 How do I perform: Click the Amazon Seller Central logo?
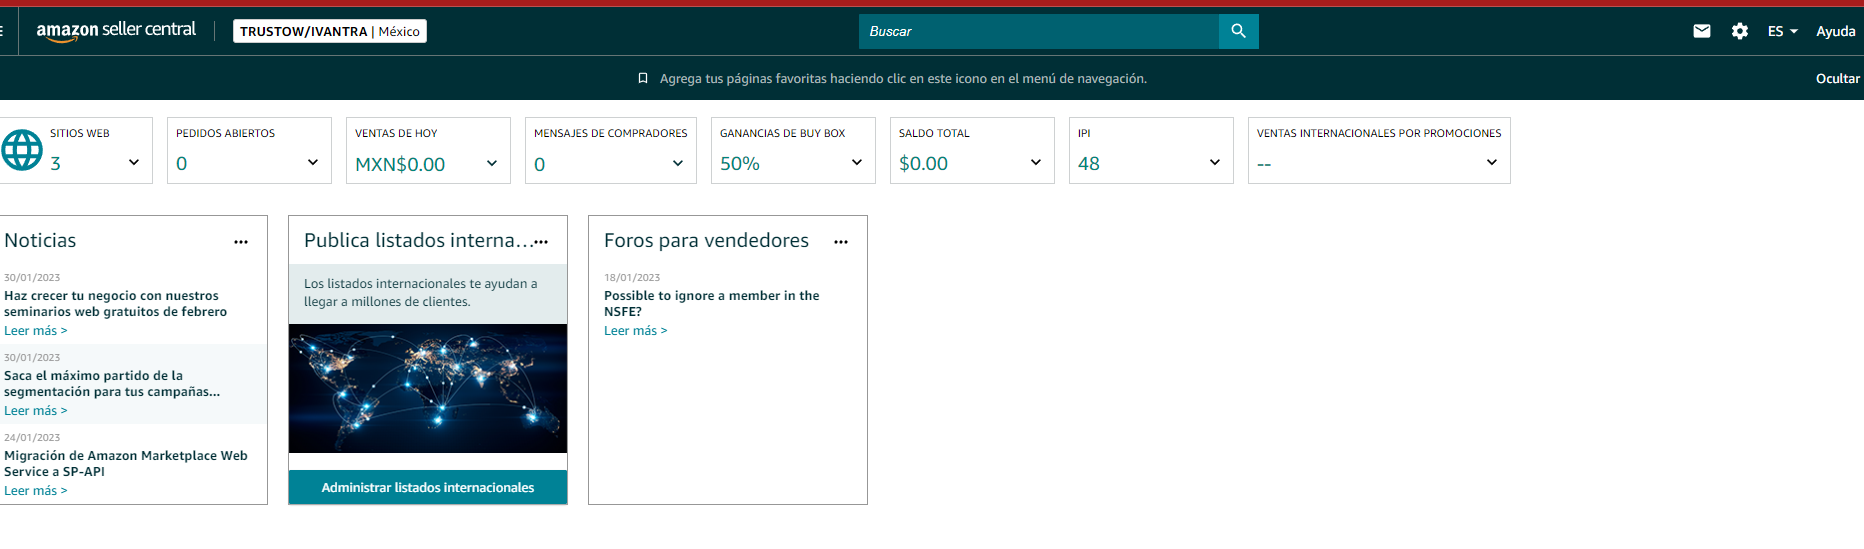tap(116, 31)
